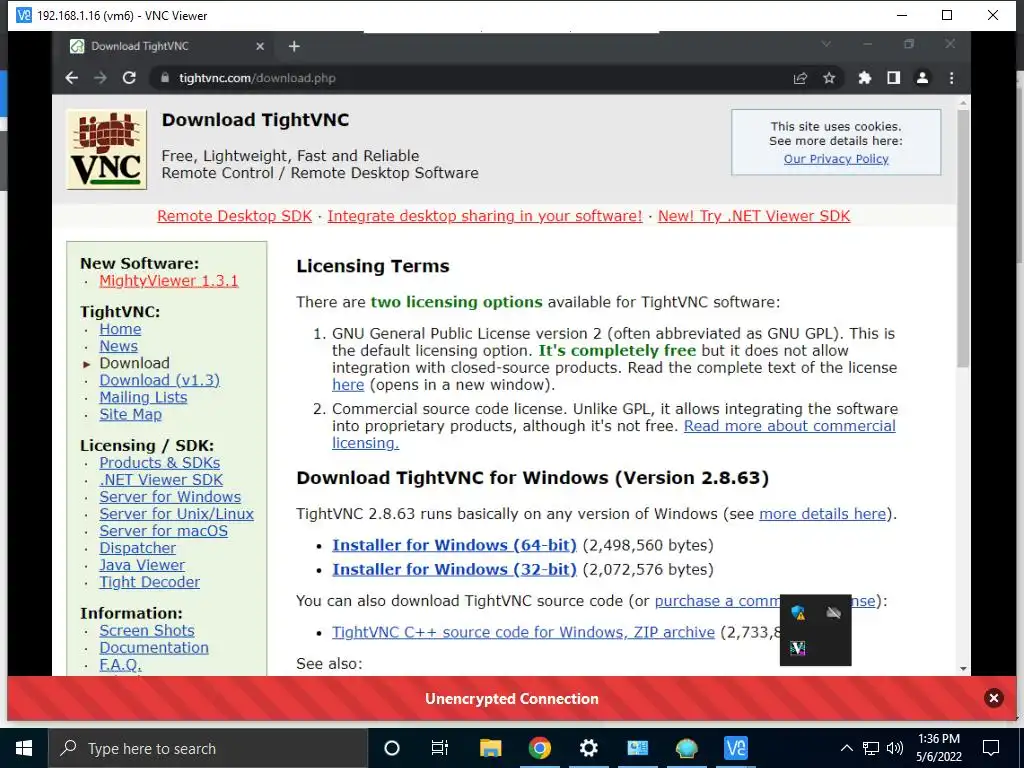Click the VNC tray icon in overflow popup

click(798, 648)
